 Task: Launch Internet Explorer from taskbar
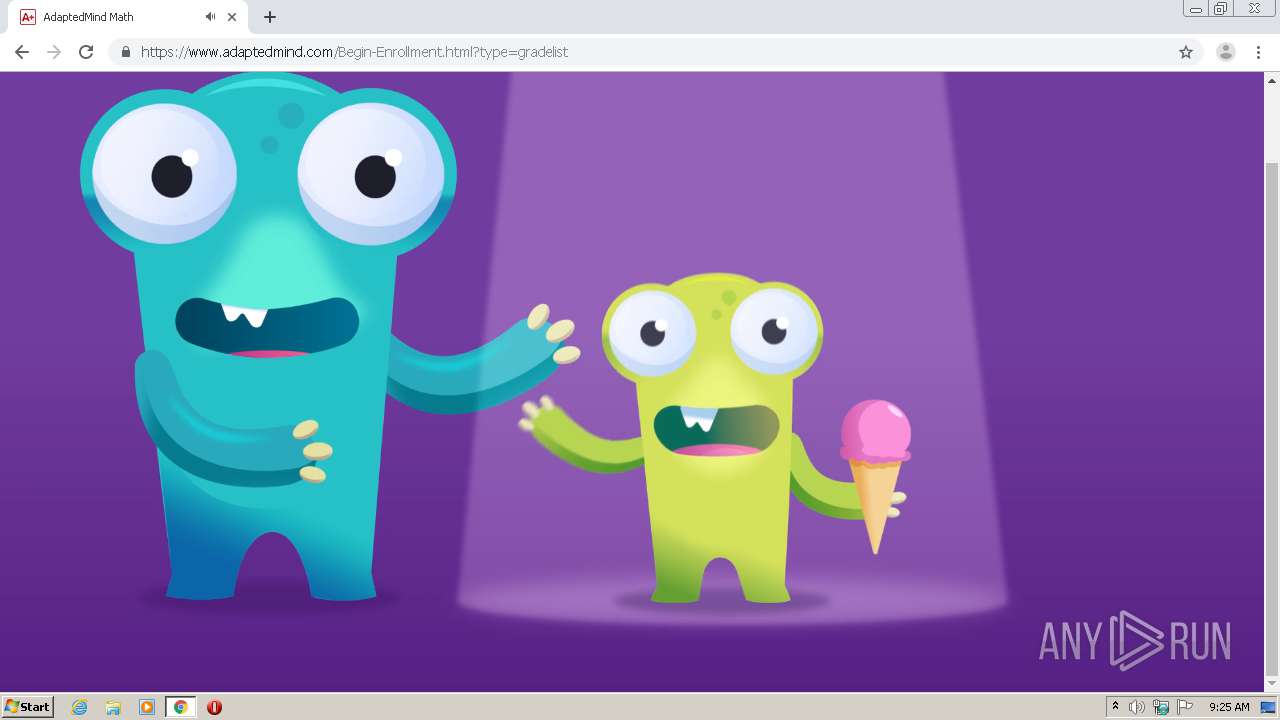pyautogui.click(x=80, y=707)
